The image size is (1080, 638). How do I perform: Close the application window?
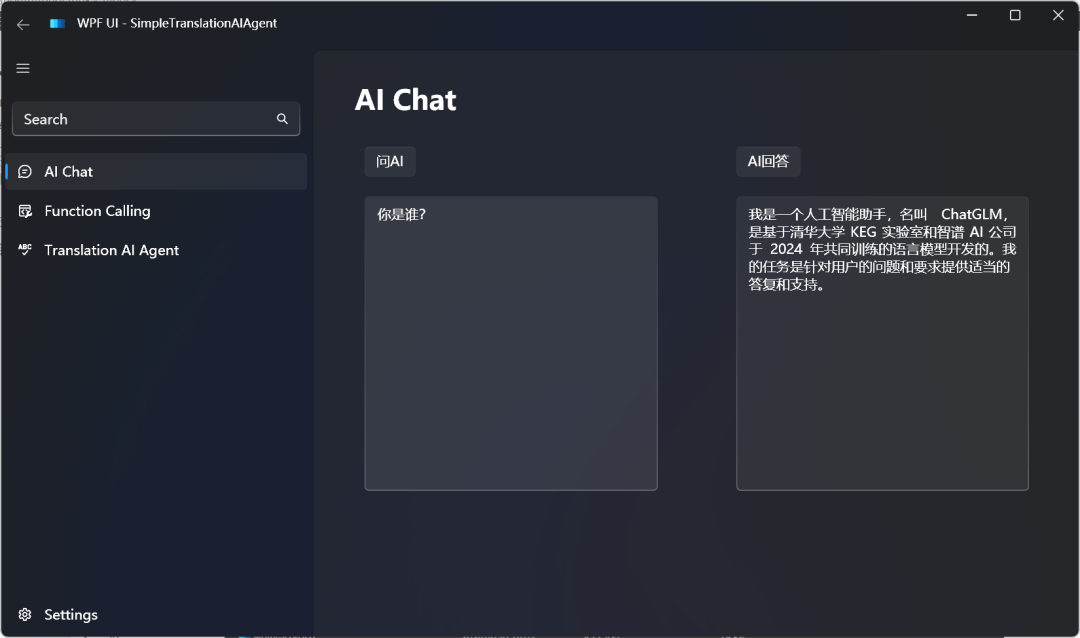pos(1058,15)
